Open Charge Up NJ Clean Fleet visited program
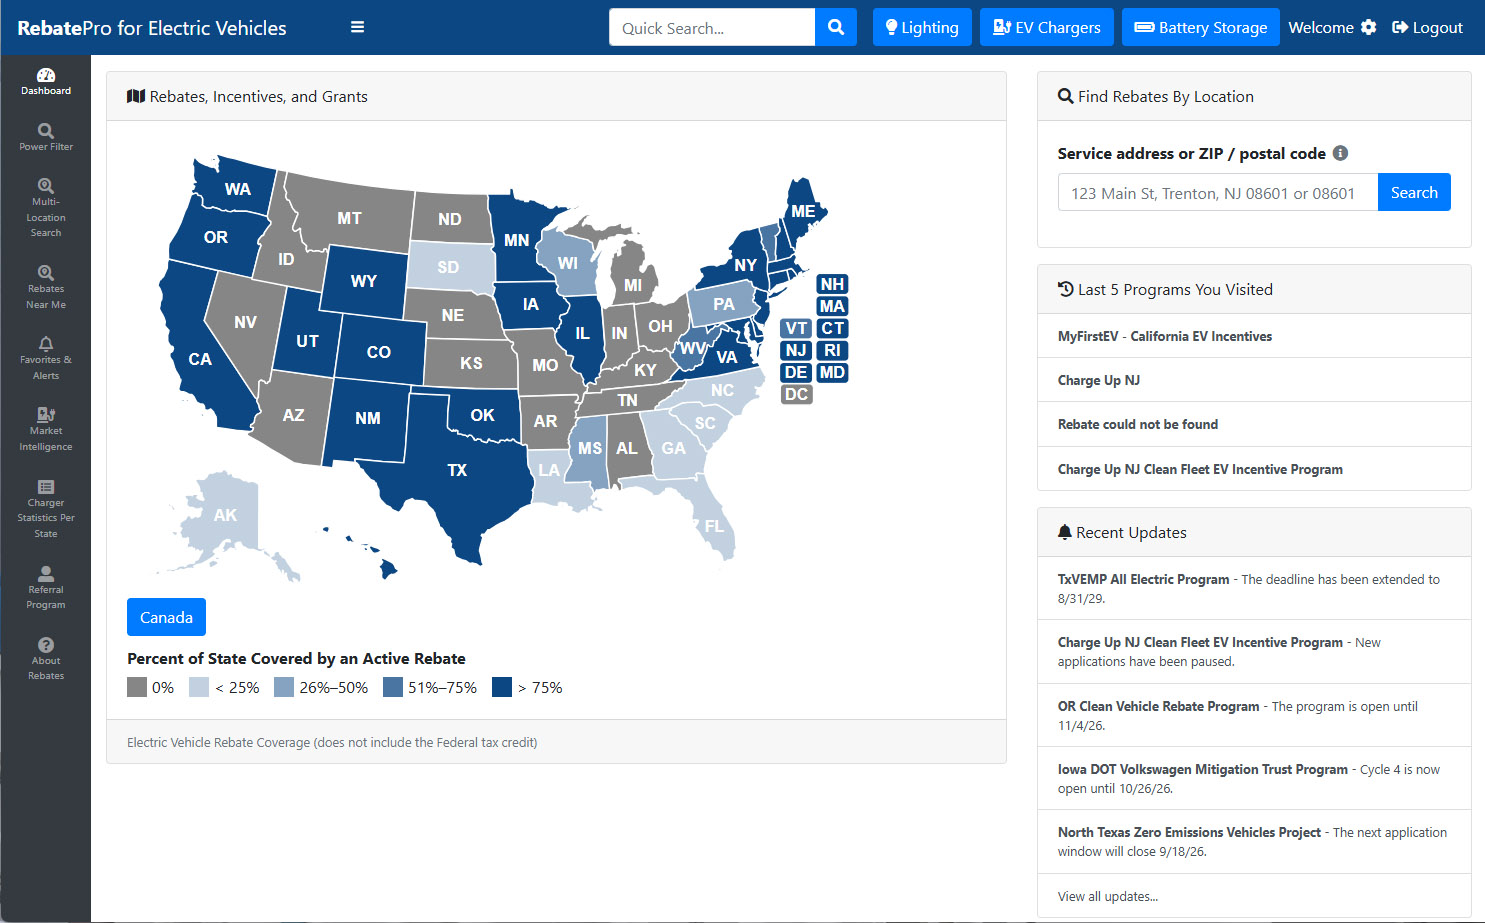Image resolution: width=1485 pixels, height=923 pixels. point(1200,469)
